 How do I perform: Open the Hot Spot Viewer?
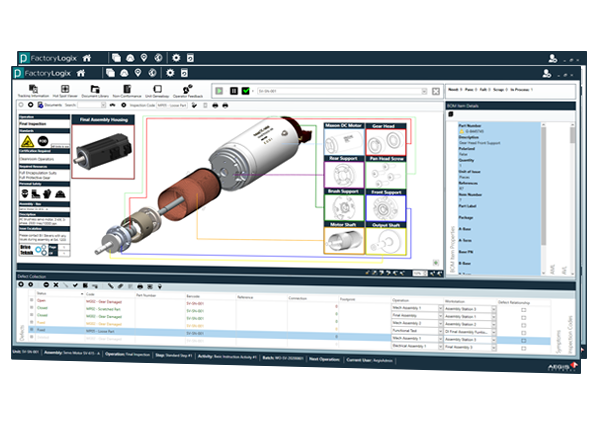click(65, 91)
